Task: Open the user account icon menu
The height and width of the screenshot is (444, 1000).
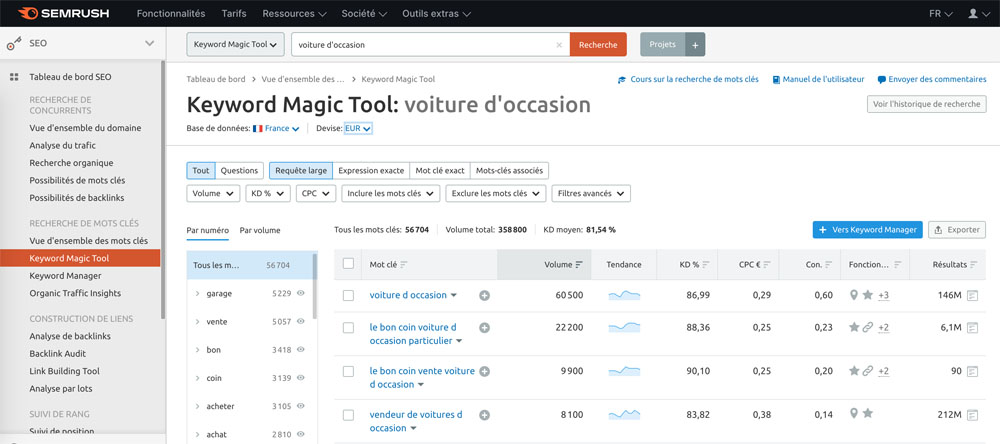Action: coord(978,13)
